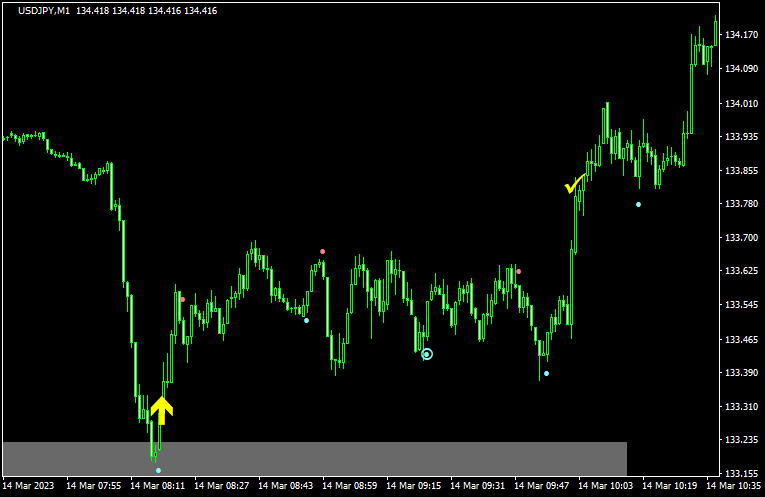This screenshot has width=765, height=497.
Task: Click the 134.010 price axis label
Action: point(741,103)
